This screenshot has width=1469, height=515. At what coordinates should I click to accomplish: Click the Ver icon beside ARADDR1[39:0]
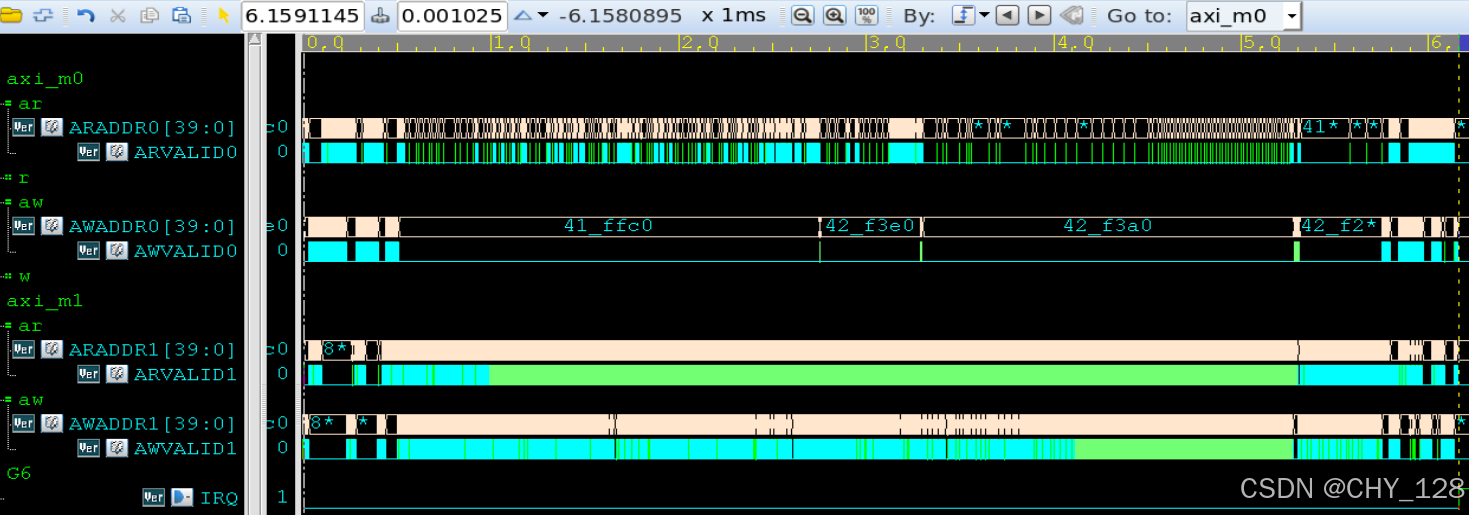23,350
